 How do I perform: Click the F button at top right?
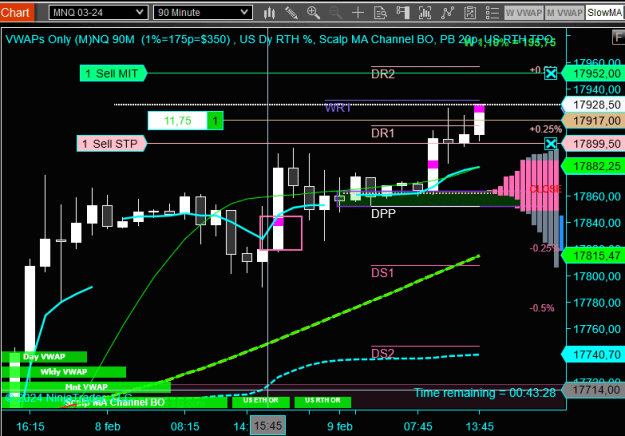(x=618, y=38)
